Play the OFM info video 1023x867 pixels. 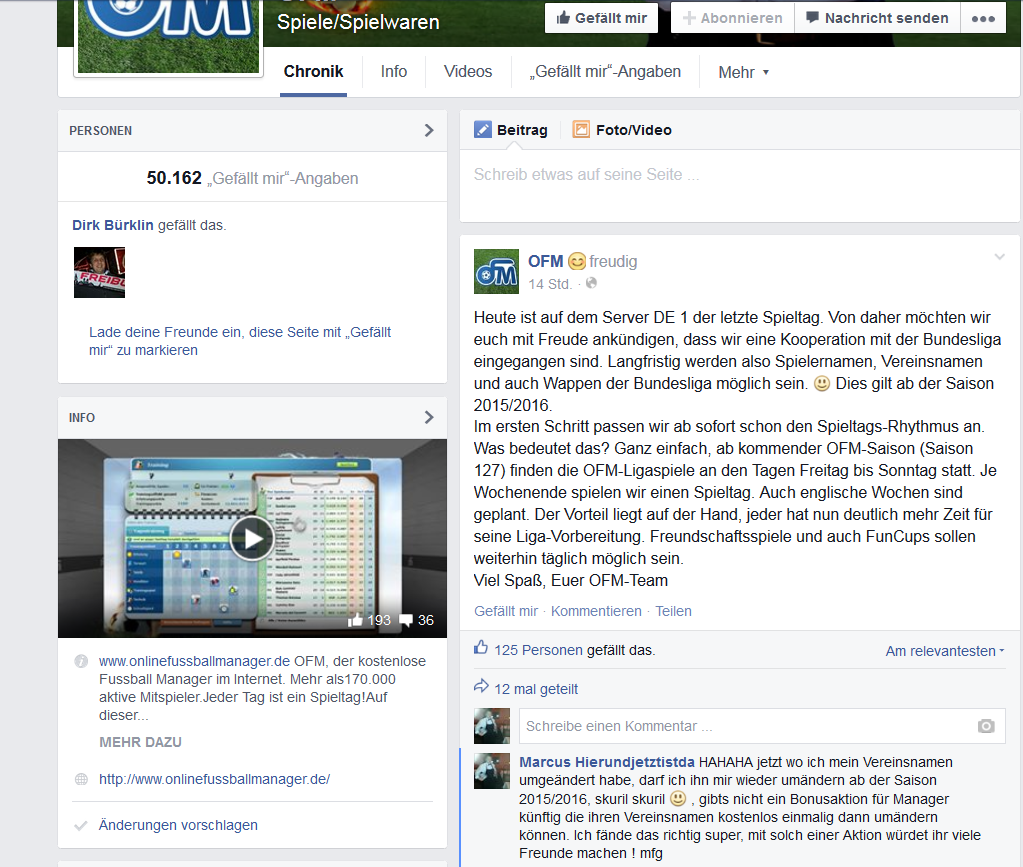pyautogui.click(x=252, y=538)
